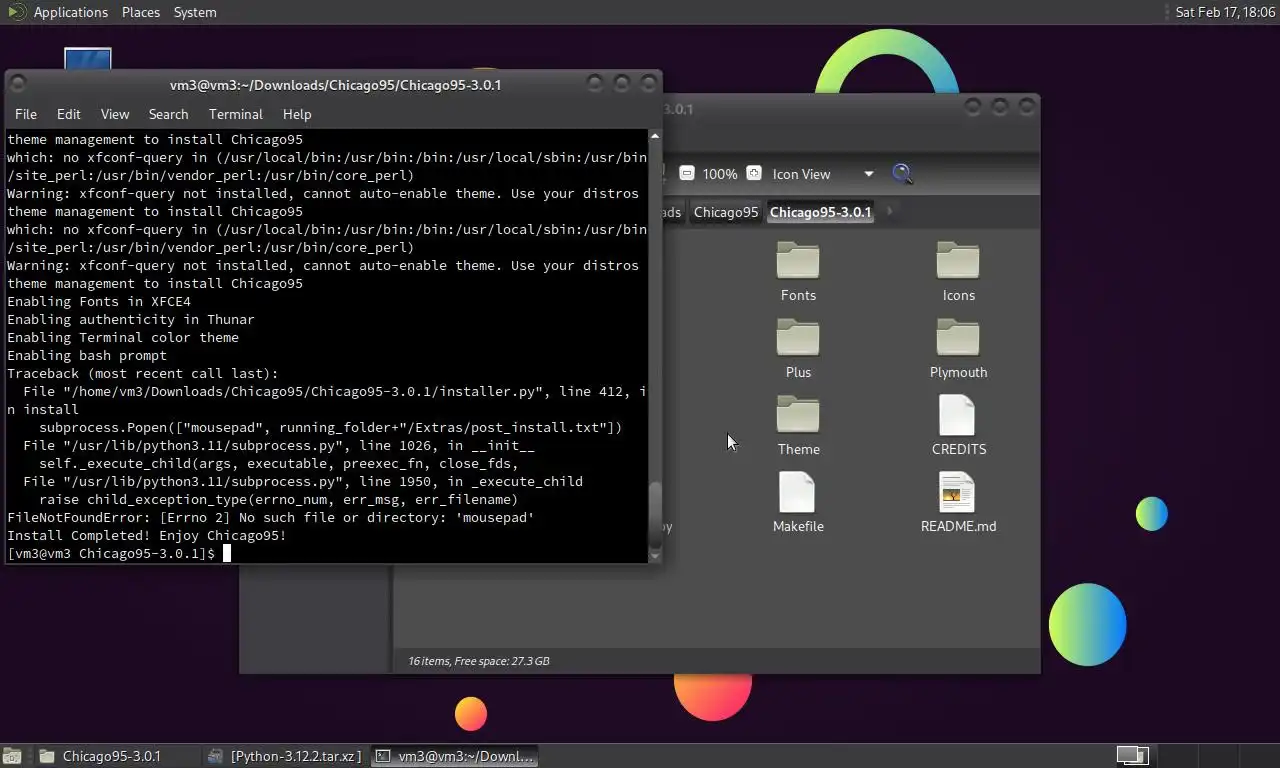Select the Plymouth folder
The image size is (1280, 768).
tap(958, 348)
